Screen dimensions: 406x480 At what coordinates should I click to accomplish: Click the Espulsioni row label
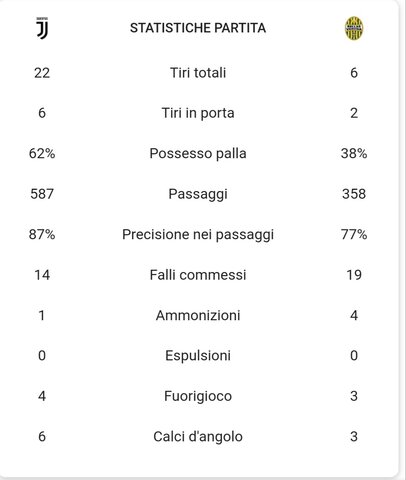click(198, 356)
